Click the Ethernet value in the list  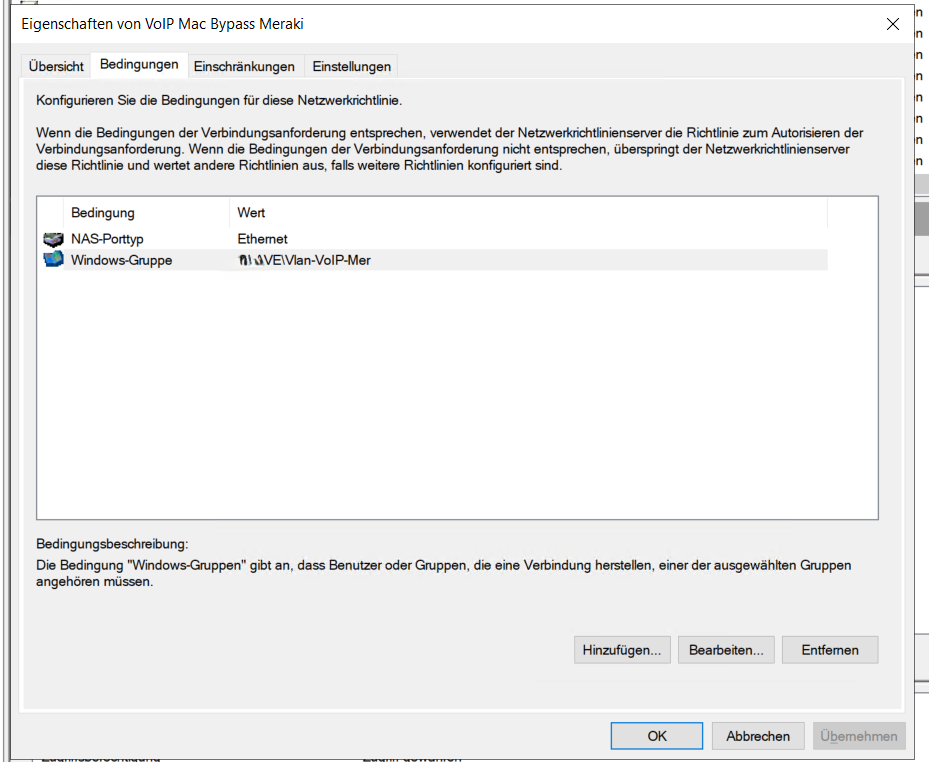tap(262, 240)
